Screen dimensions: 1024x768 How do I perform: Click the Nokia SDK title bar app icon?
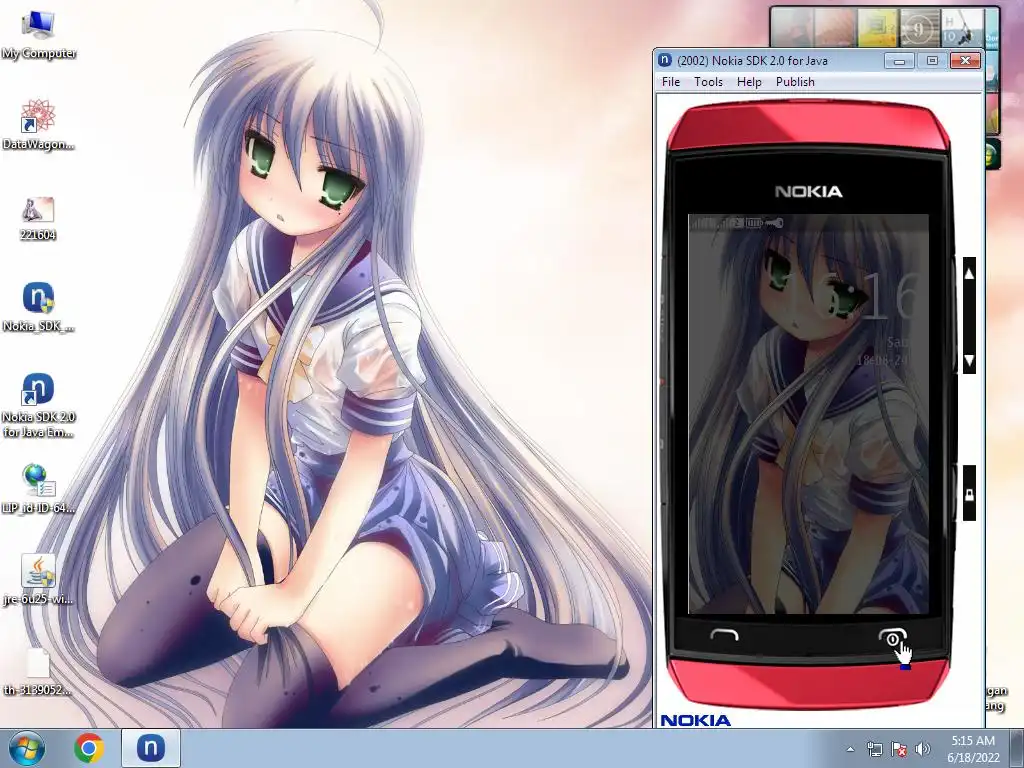click(x=665, y=60)
